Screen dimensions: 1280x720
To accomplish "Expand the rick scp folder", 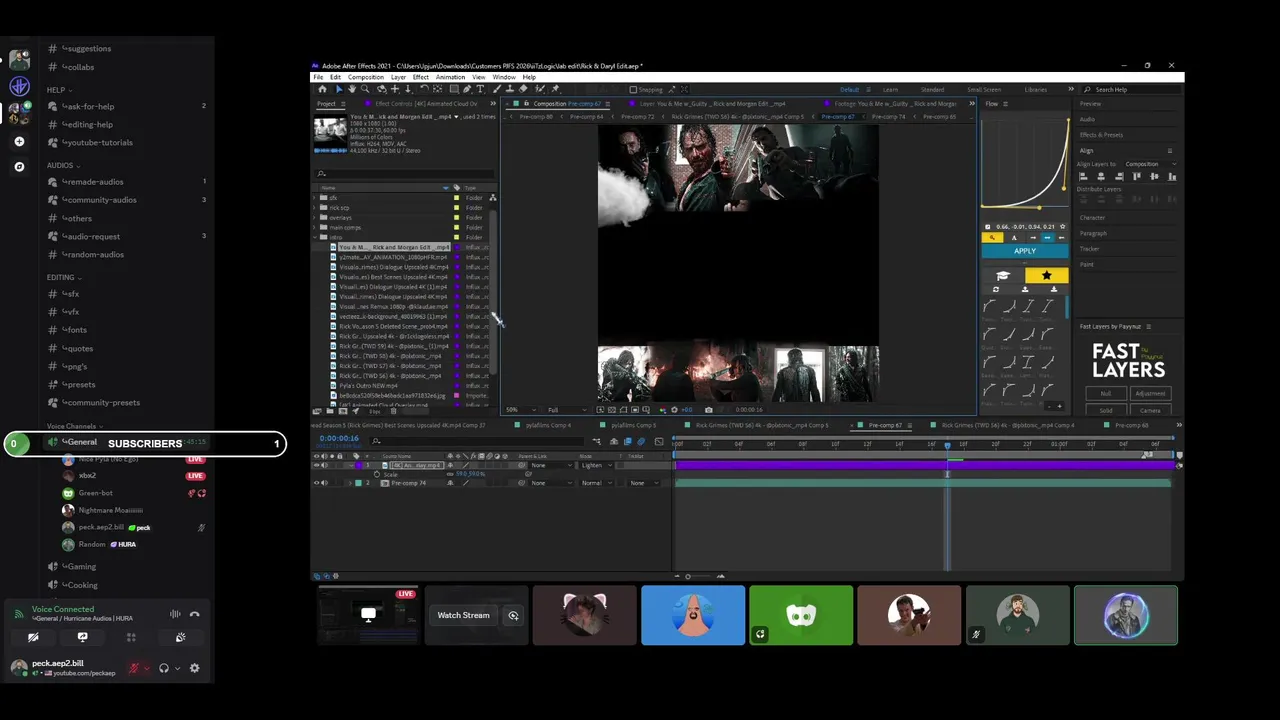I will click(x=314, y=208).
